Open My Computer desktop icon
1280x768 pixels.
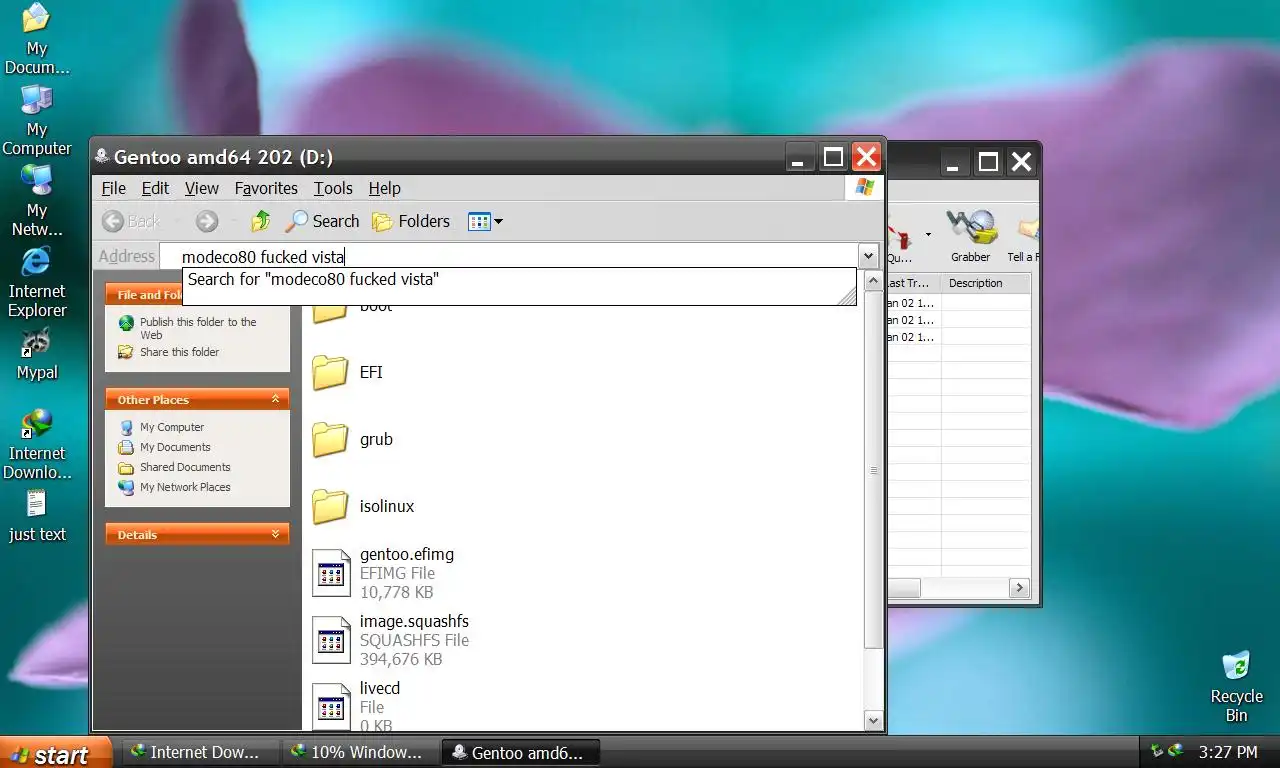tap(36, 120)
